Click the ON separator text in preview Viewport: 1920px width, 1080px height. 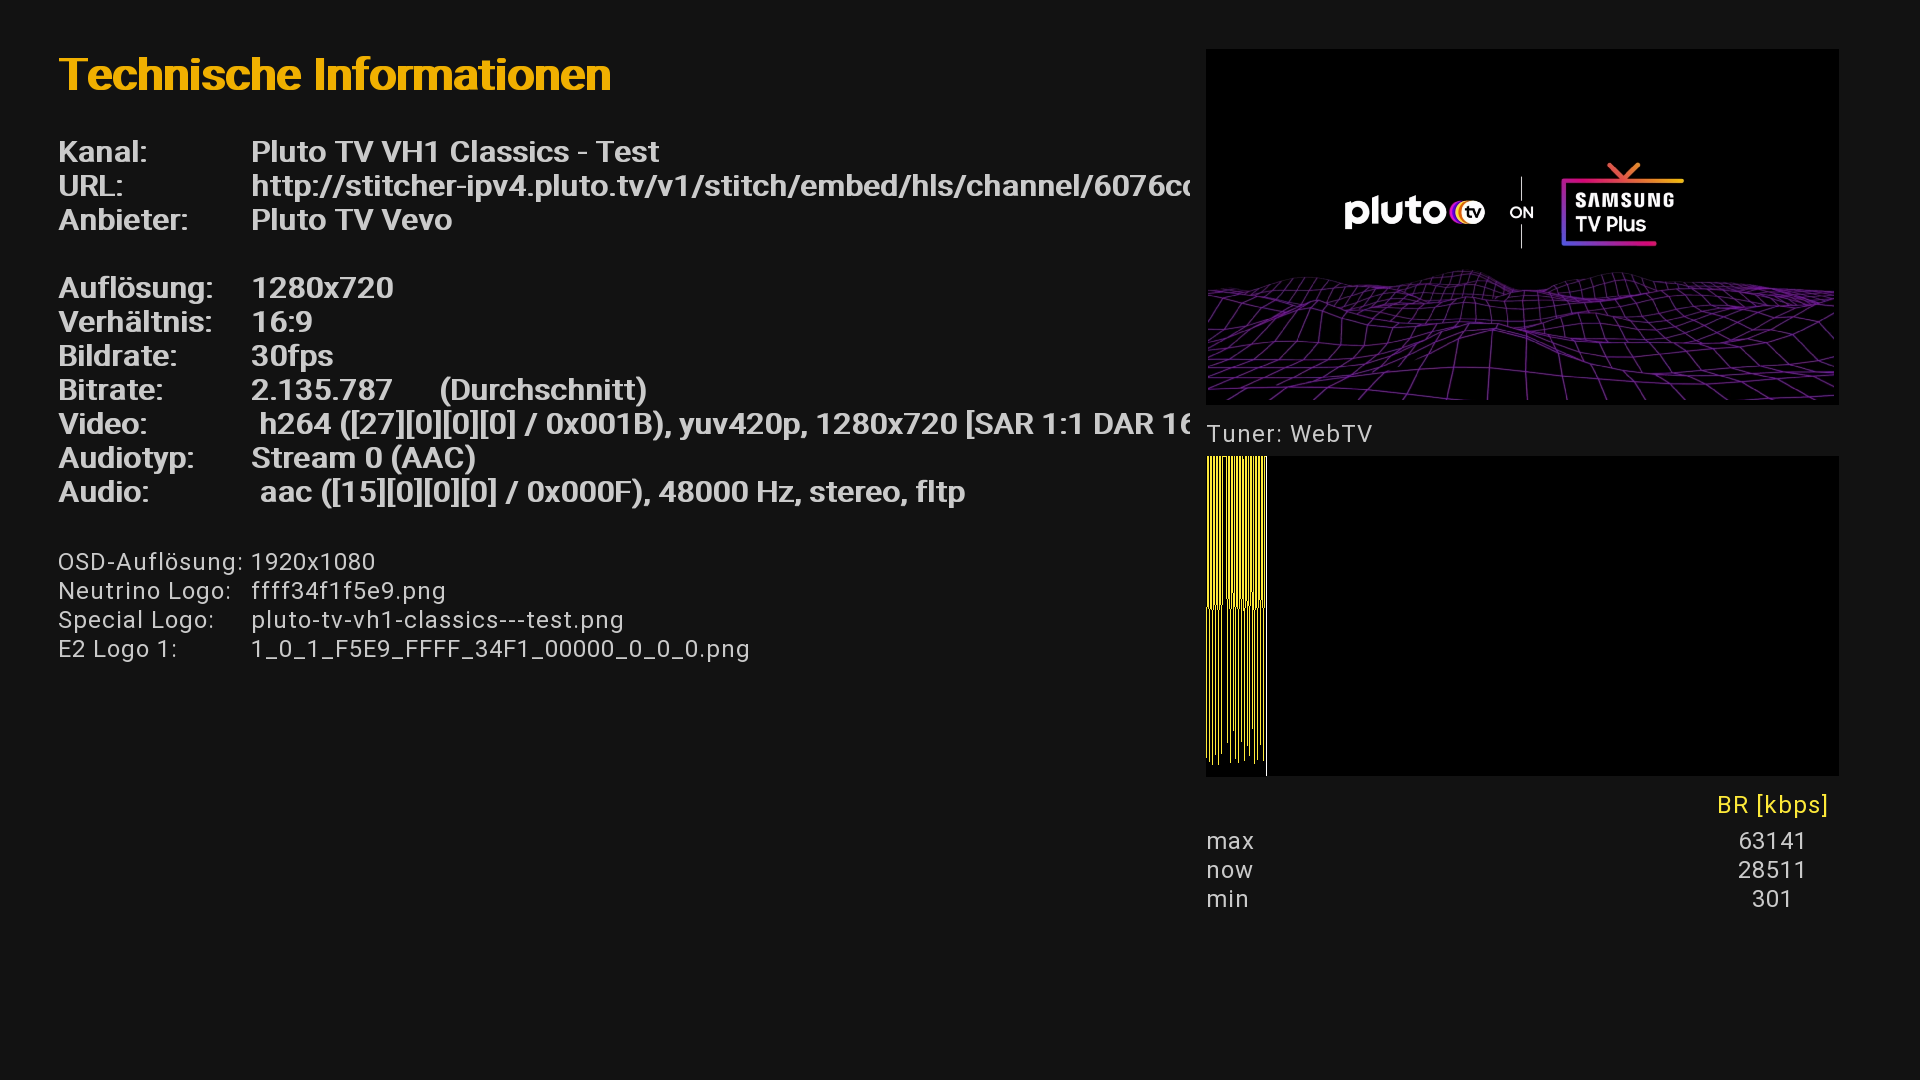[1521, 212]
